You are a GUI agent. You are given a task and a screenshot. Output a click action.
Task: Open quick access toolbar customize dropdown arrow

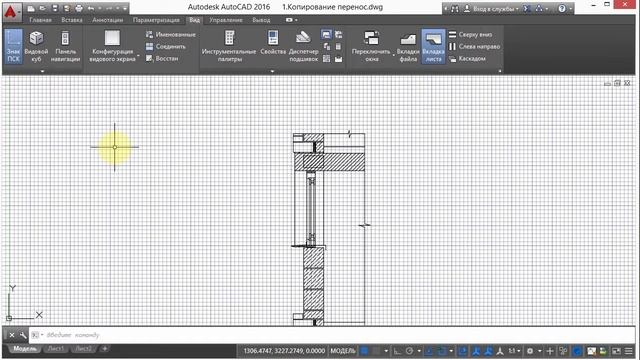click(x=125, y=8)
